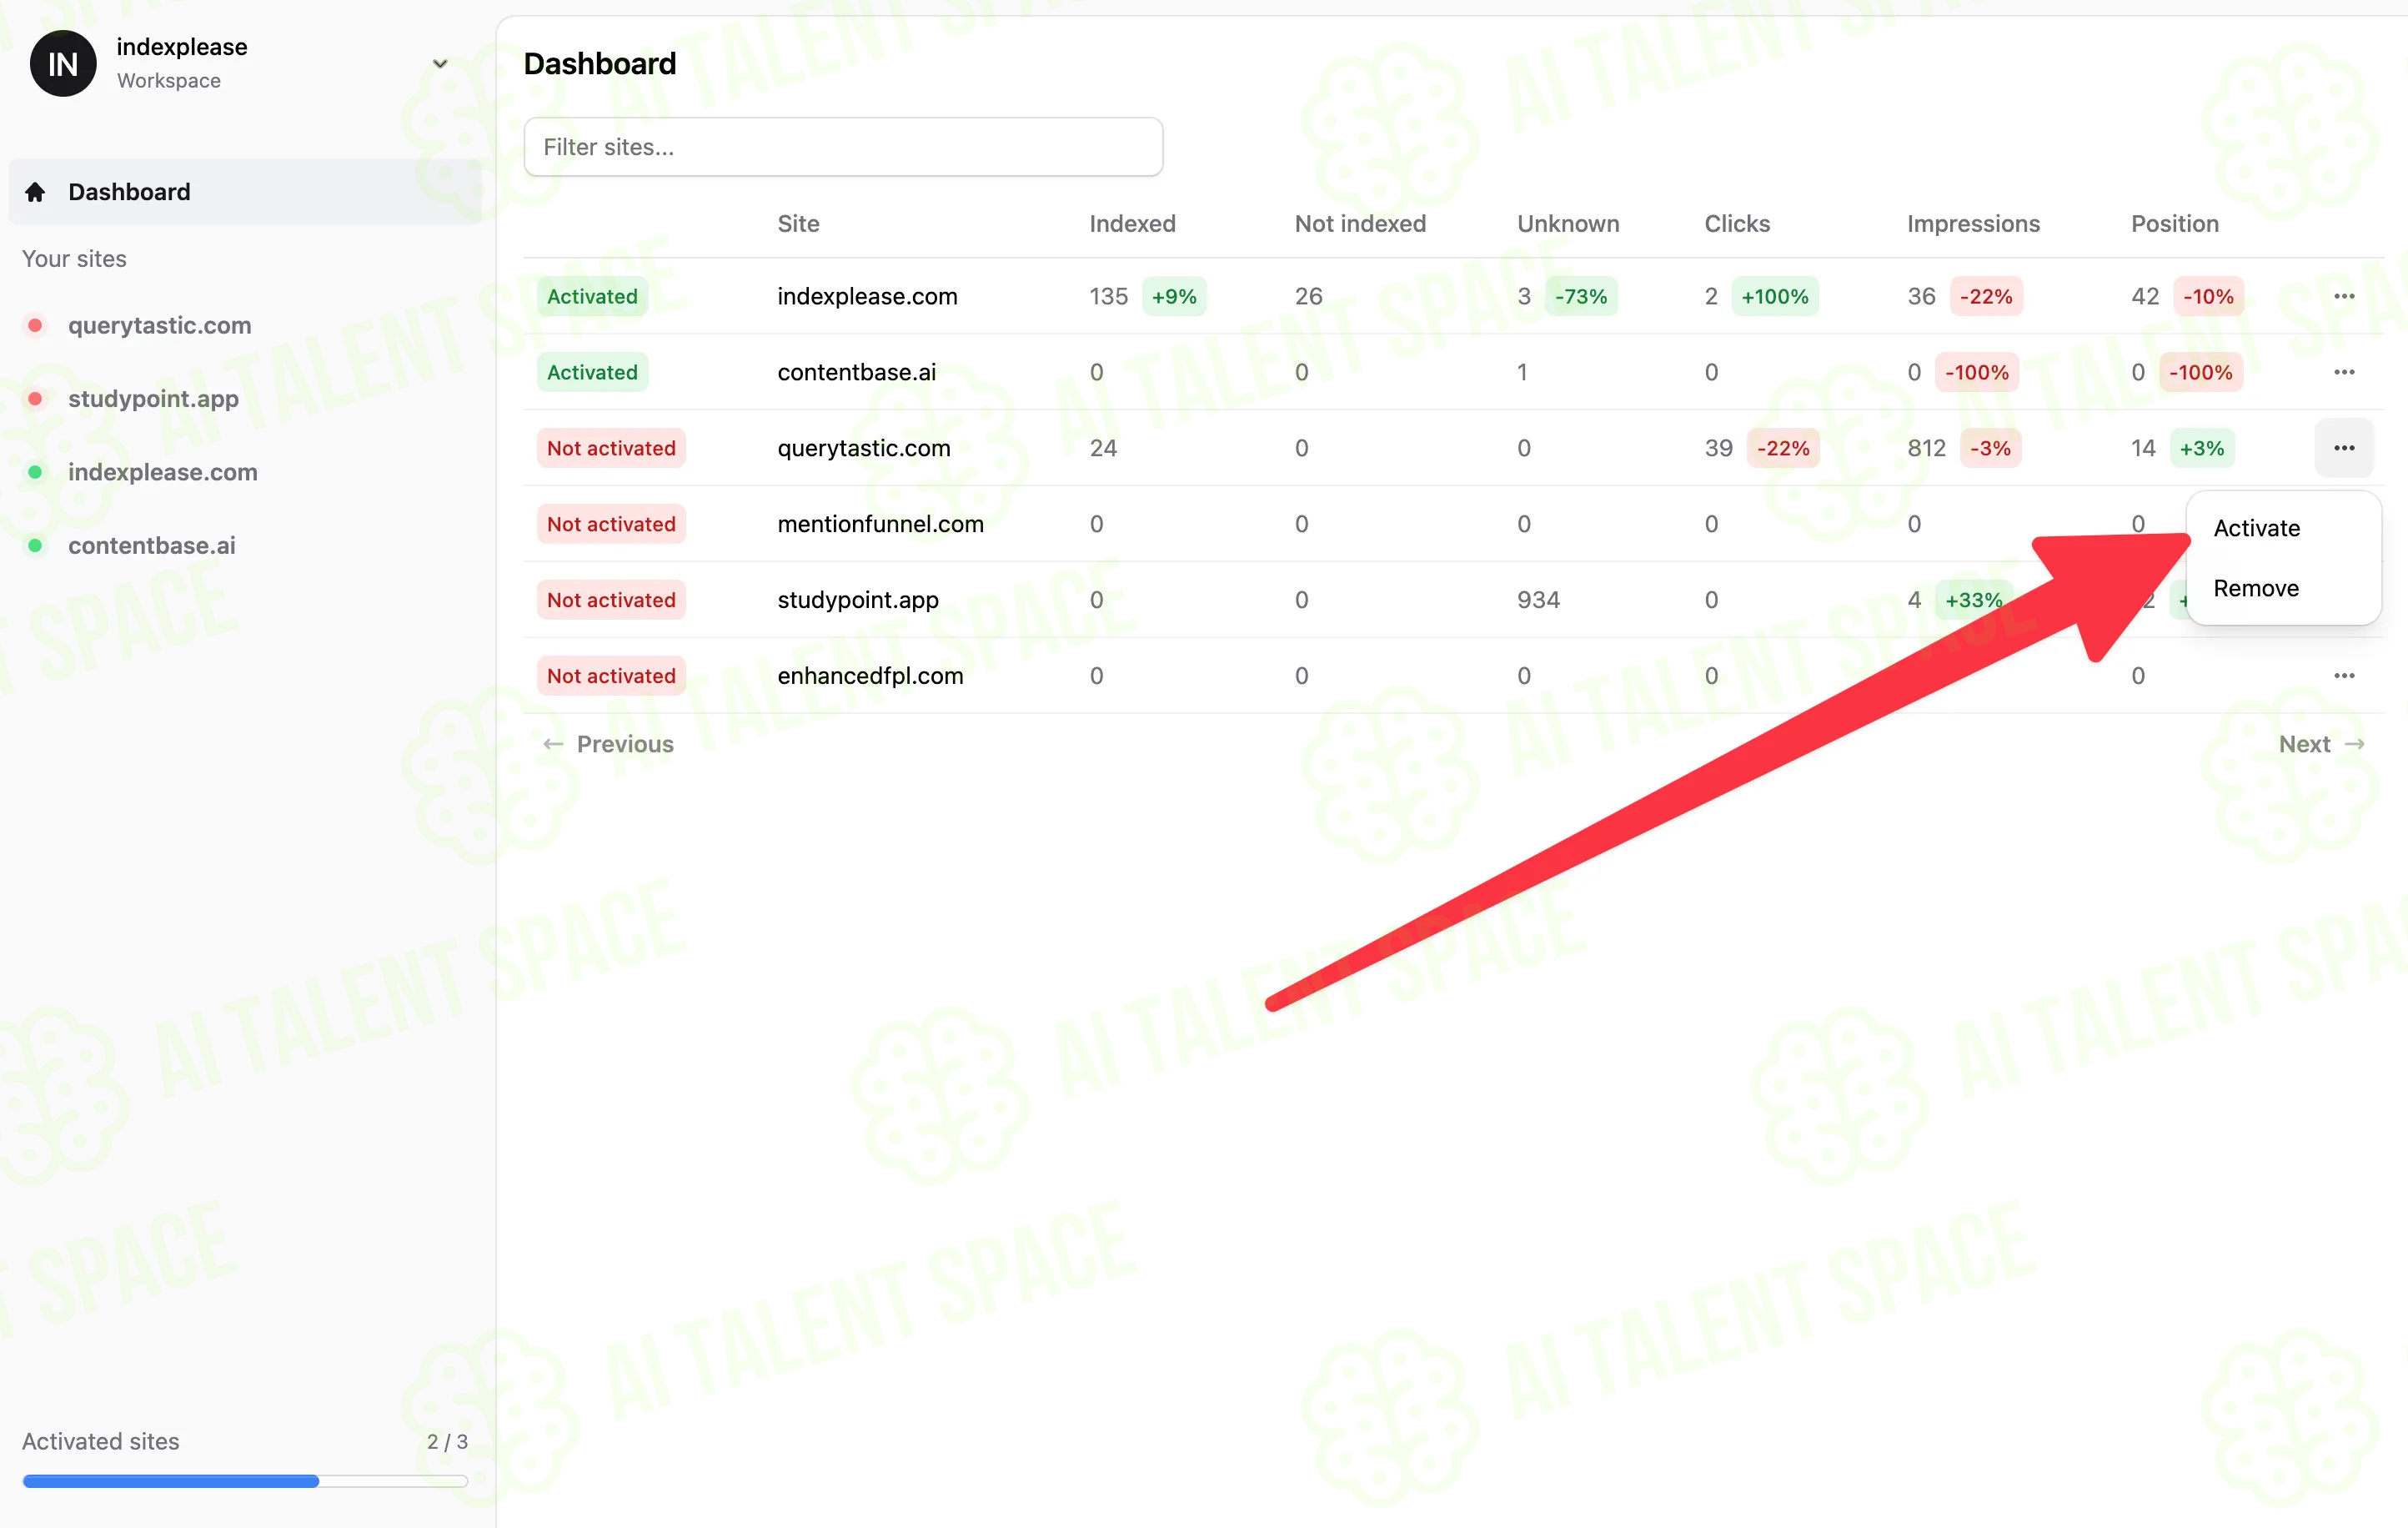
Task: Click the 2 / 3 activated sites count
Action: tap(447, 1442)
